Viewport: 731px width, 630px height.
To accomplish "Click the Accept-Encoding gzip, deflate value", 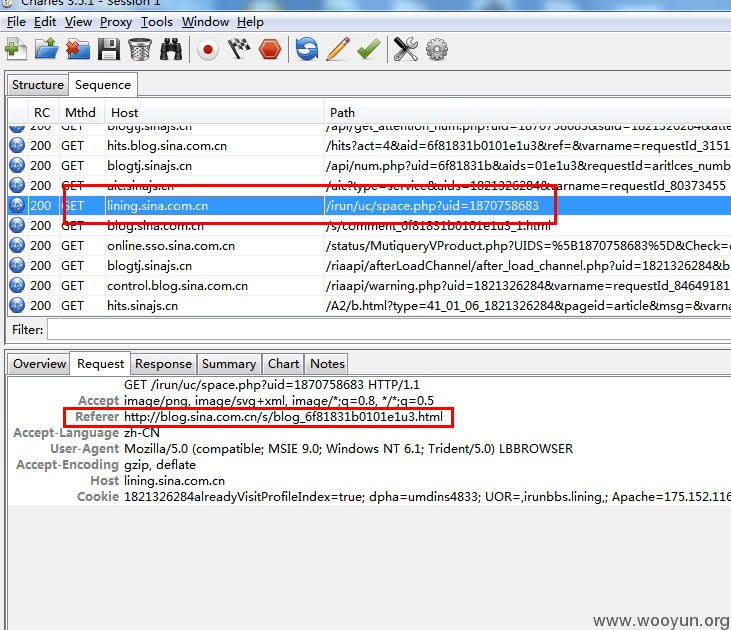I will point(159,465).
